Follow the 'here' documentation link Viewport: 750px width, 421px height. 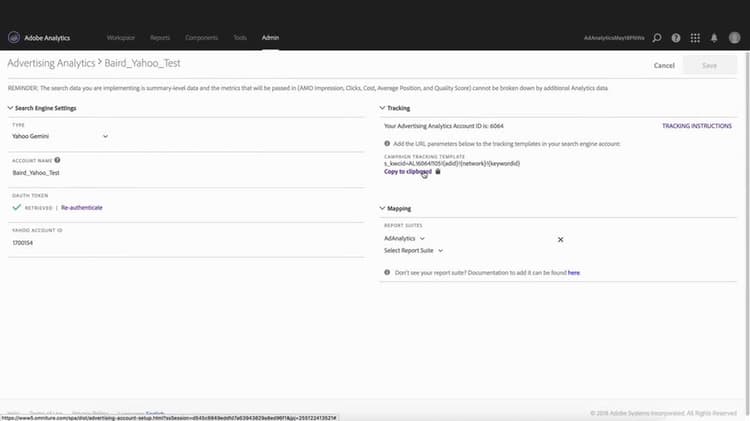574,273
